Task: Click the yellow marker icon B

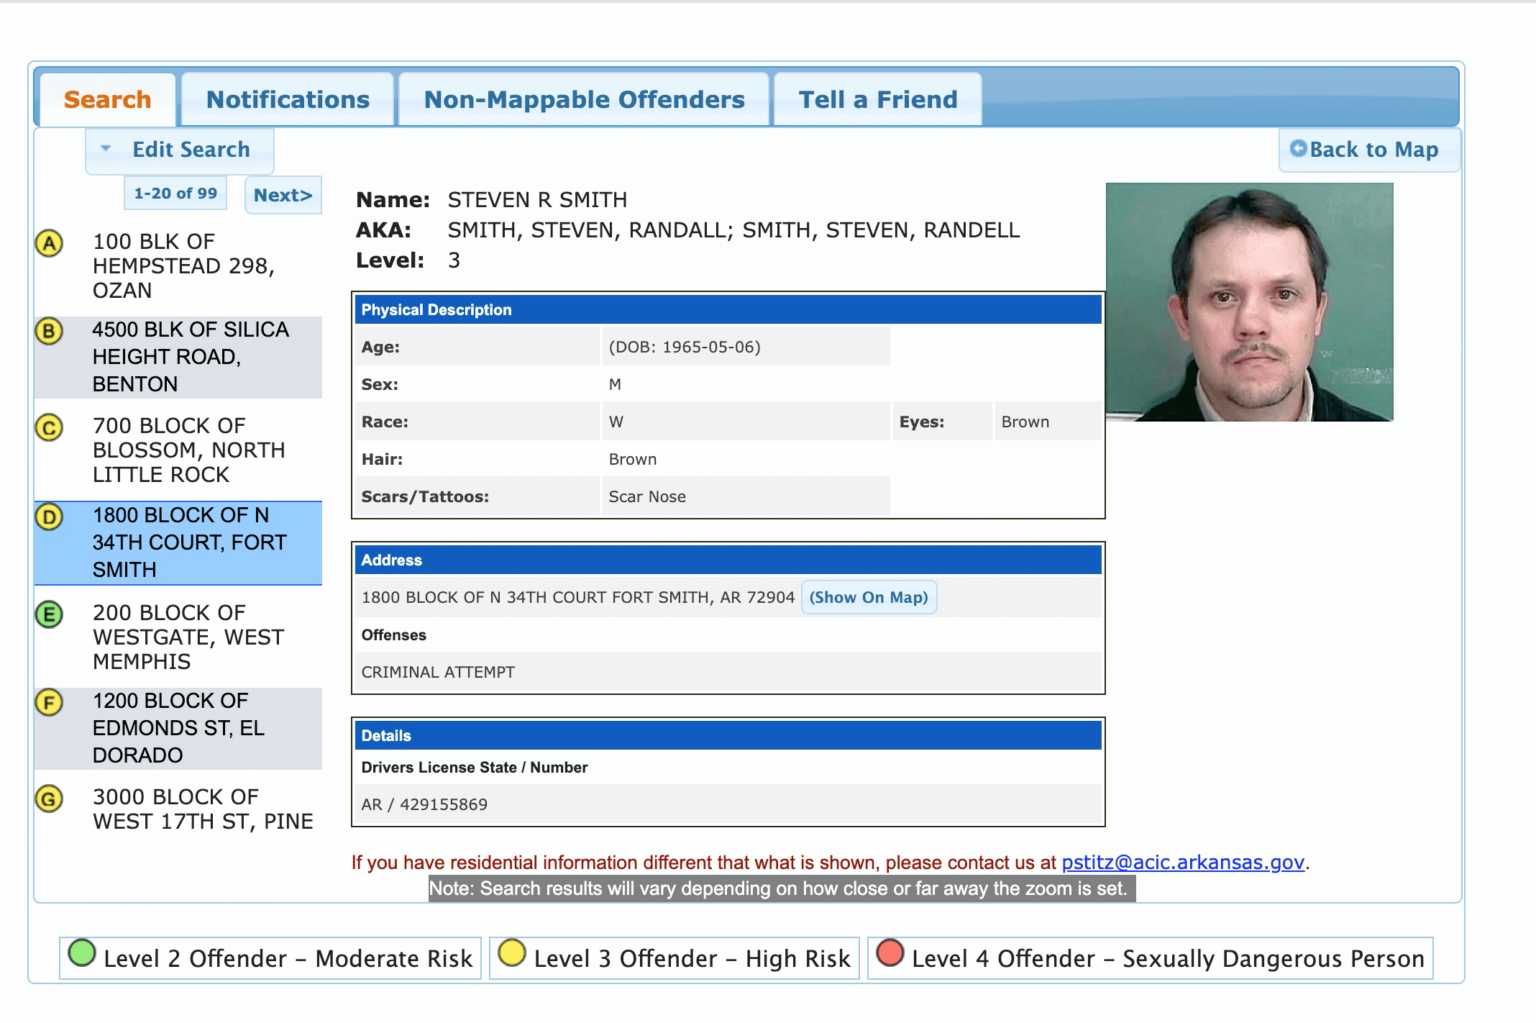Action: coord(49,331)
